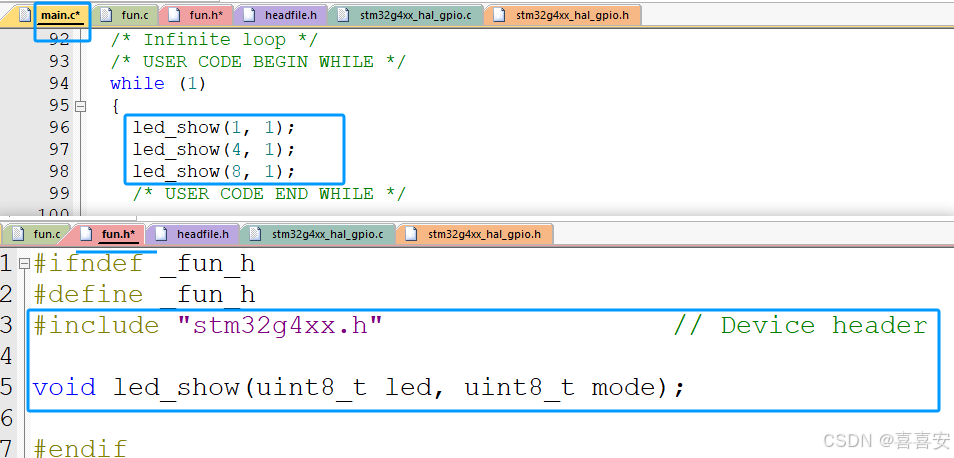
Task: Click line number 94 in gutter
Action: click(59, 83)
